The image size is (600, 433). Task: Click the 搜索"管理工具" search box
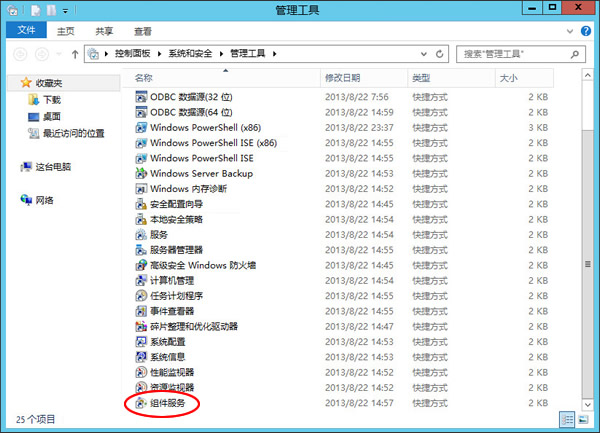click(x=515, y=53)
